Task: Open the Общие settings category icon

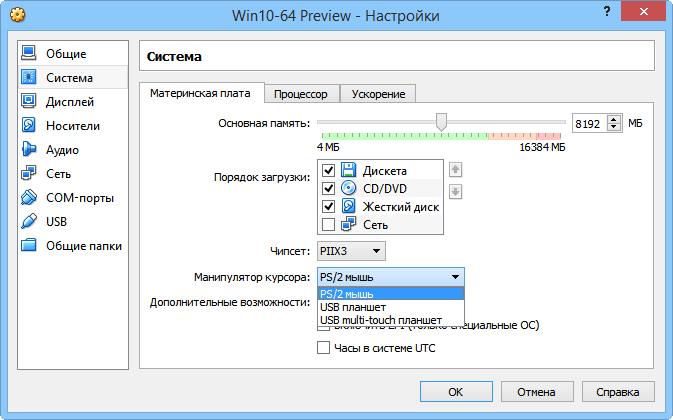Action: [29, 53]
